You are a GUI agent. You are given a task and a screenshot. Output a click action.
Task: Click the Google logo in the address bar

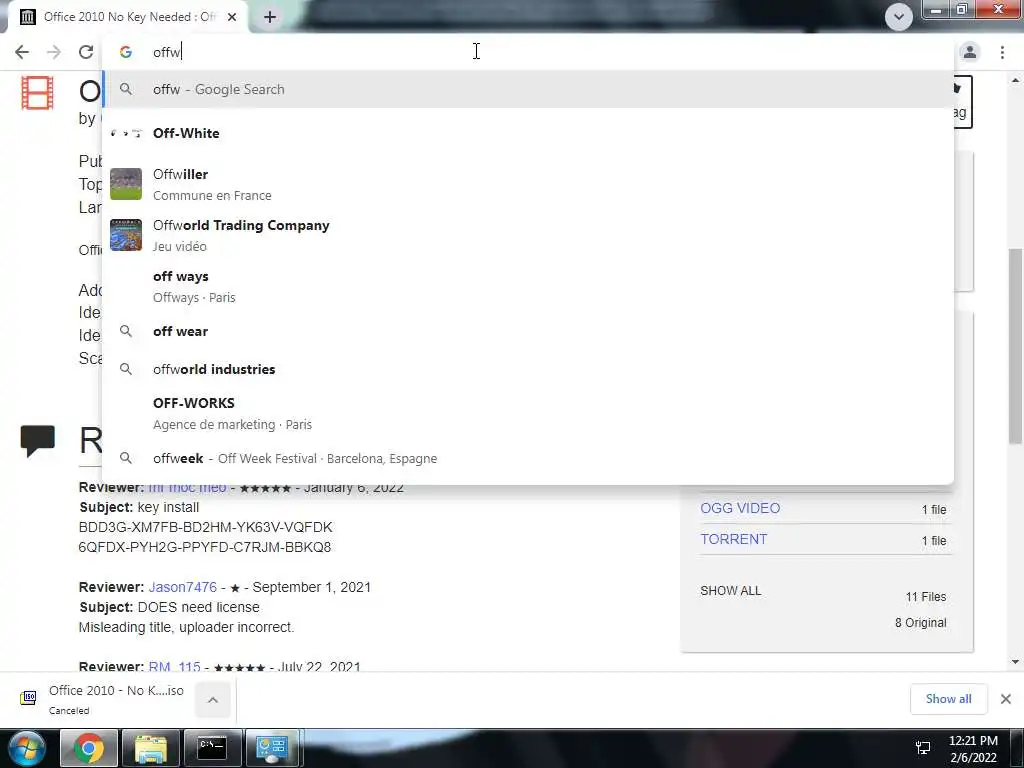click(x=125, y=52)
